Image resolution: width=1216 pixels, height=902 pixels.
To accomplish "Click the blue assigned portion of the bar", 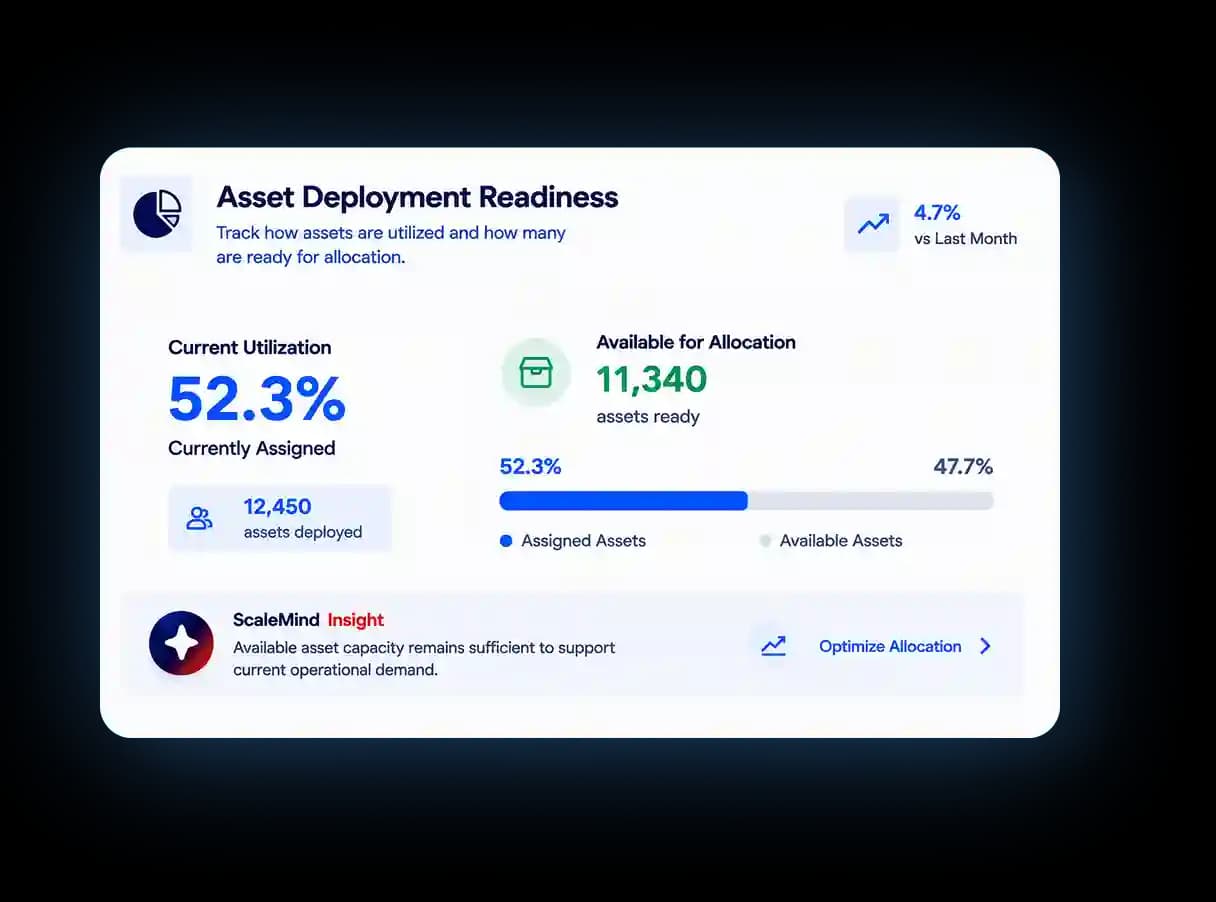I will (623, 501).
